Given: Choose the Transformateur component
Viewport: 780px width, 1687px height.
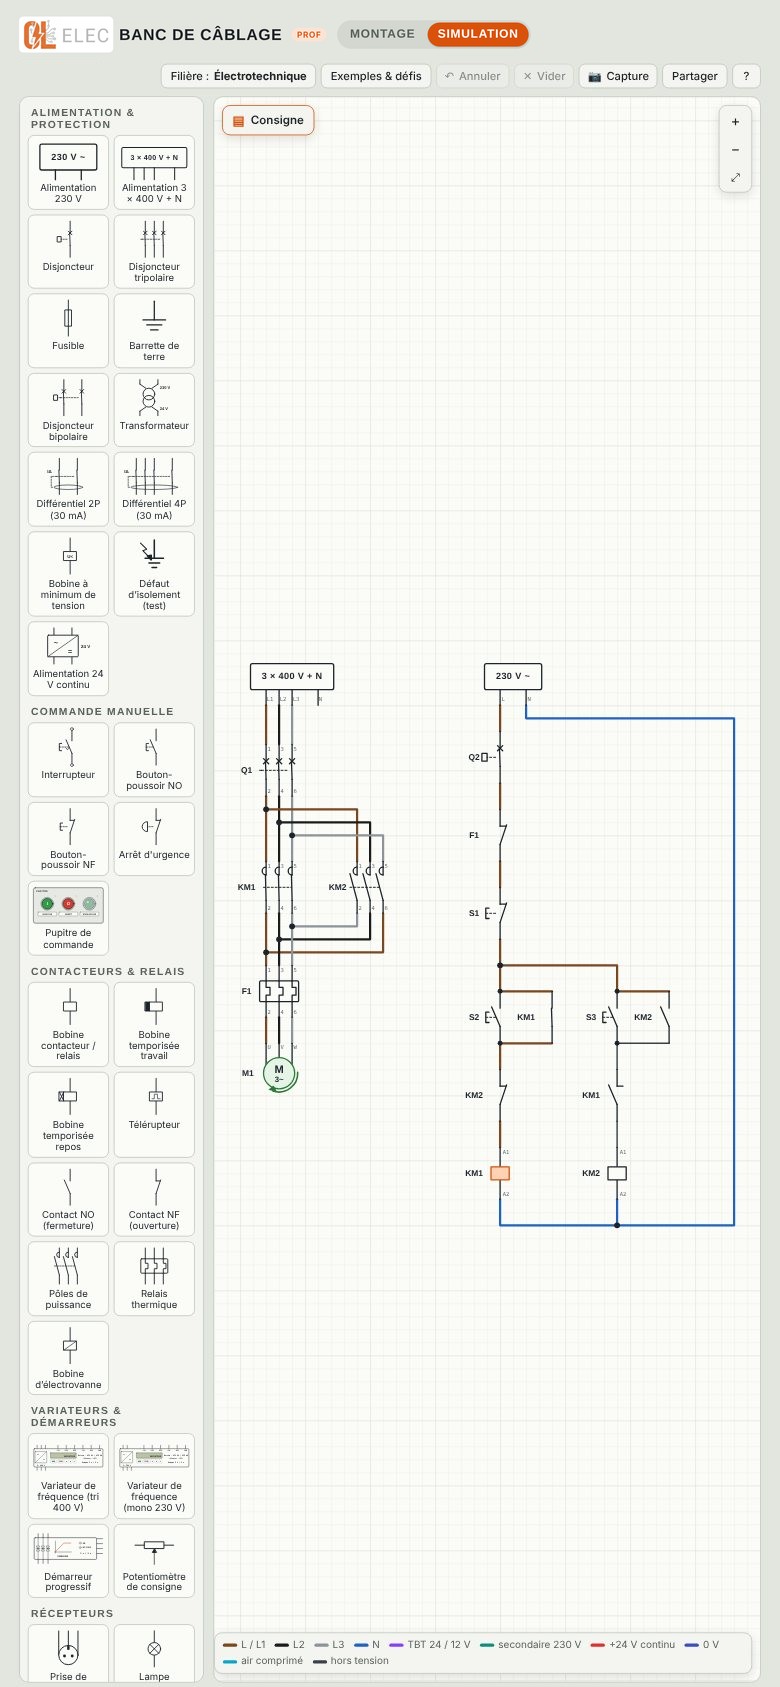Looking at the screenshot, I should (154, 410).
